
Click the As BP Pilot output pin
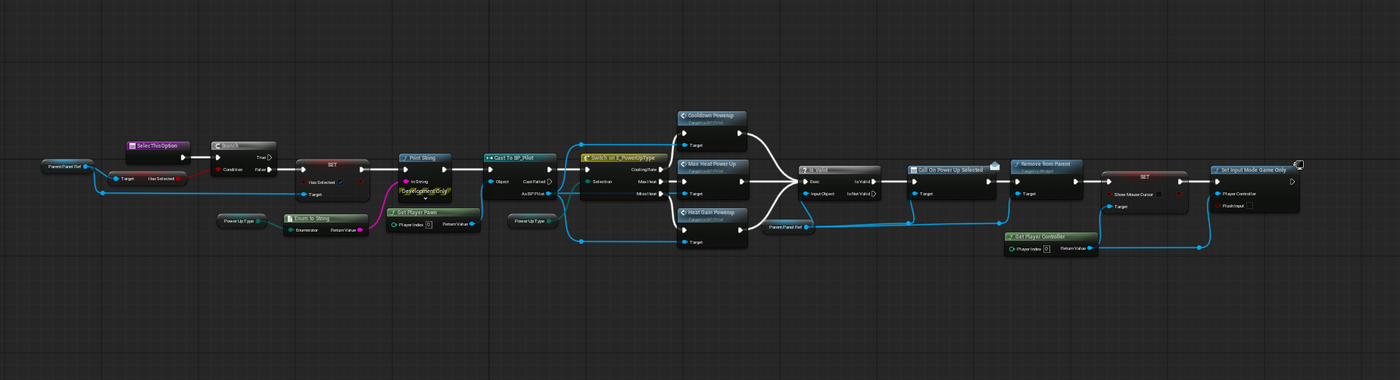point(549,194)
